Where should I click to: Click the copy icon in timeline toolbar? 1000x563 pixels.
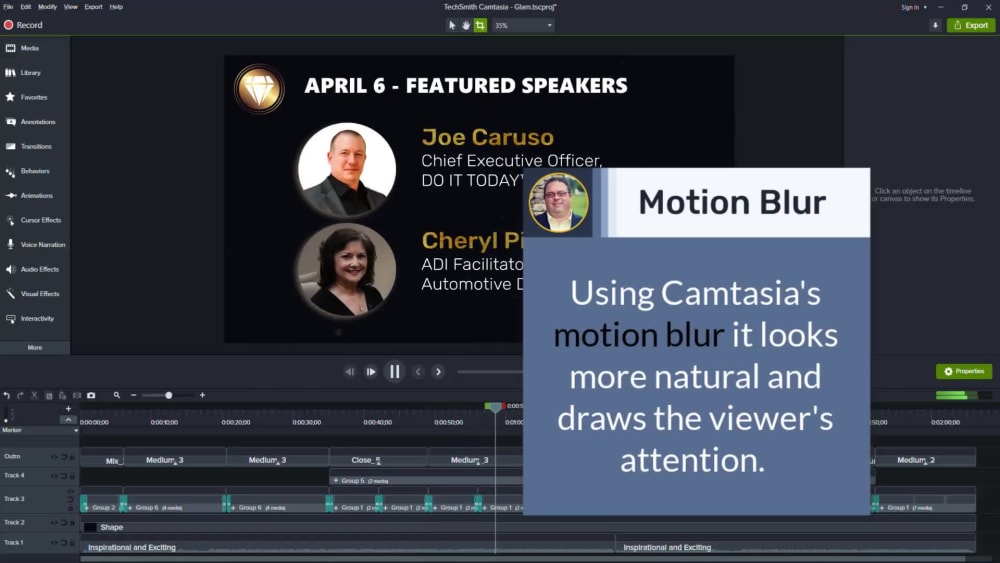[x=48, y=395]
